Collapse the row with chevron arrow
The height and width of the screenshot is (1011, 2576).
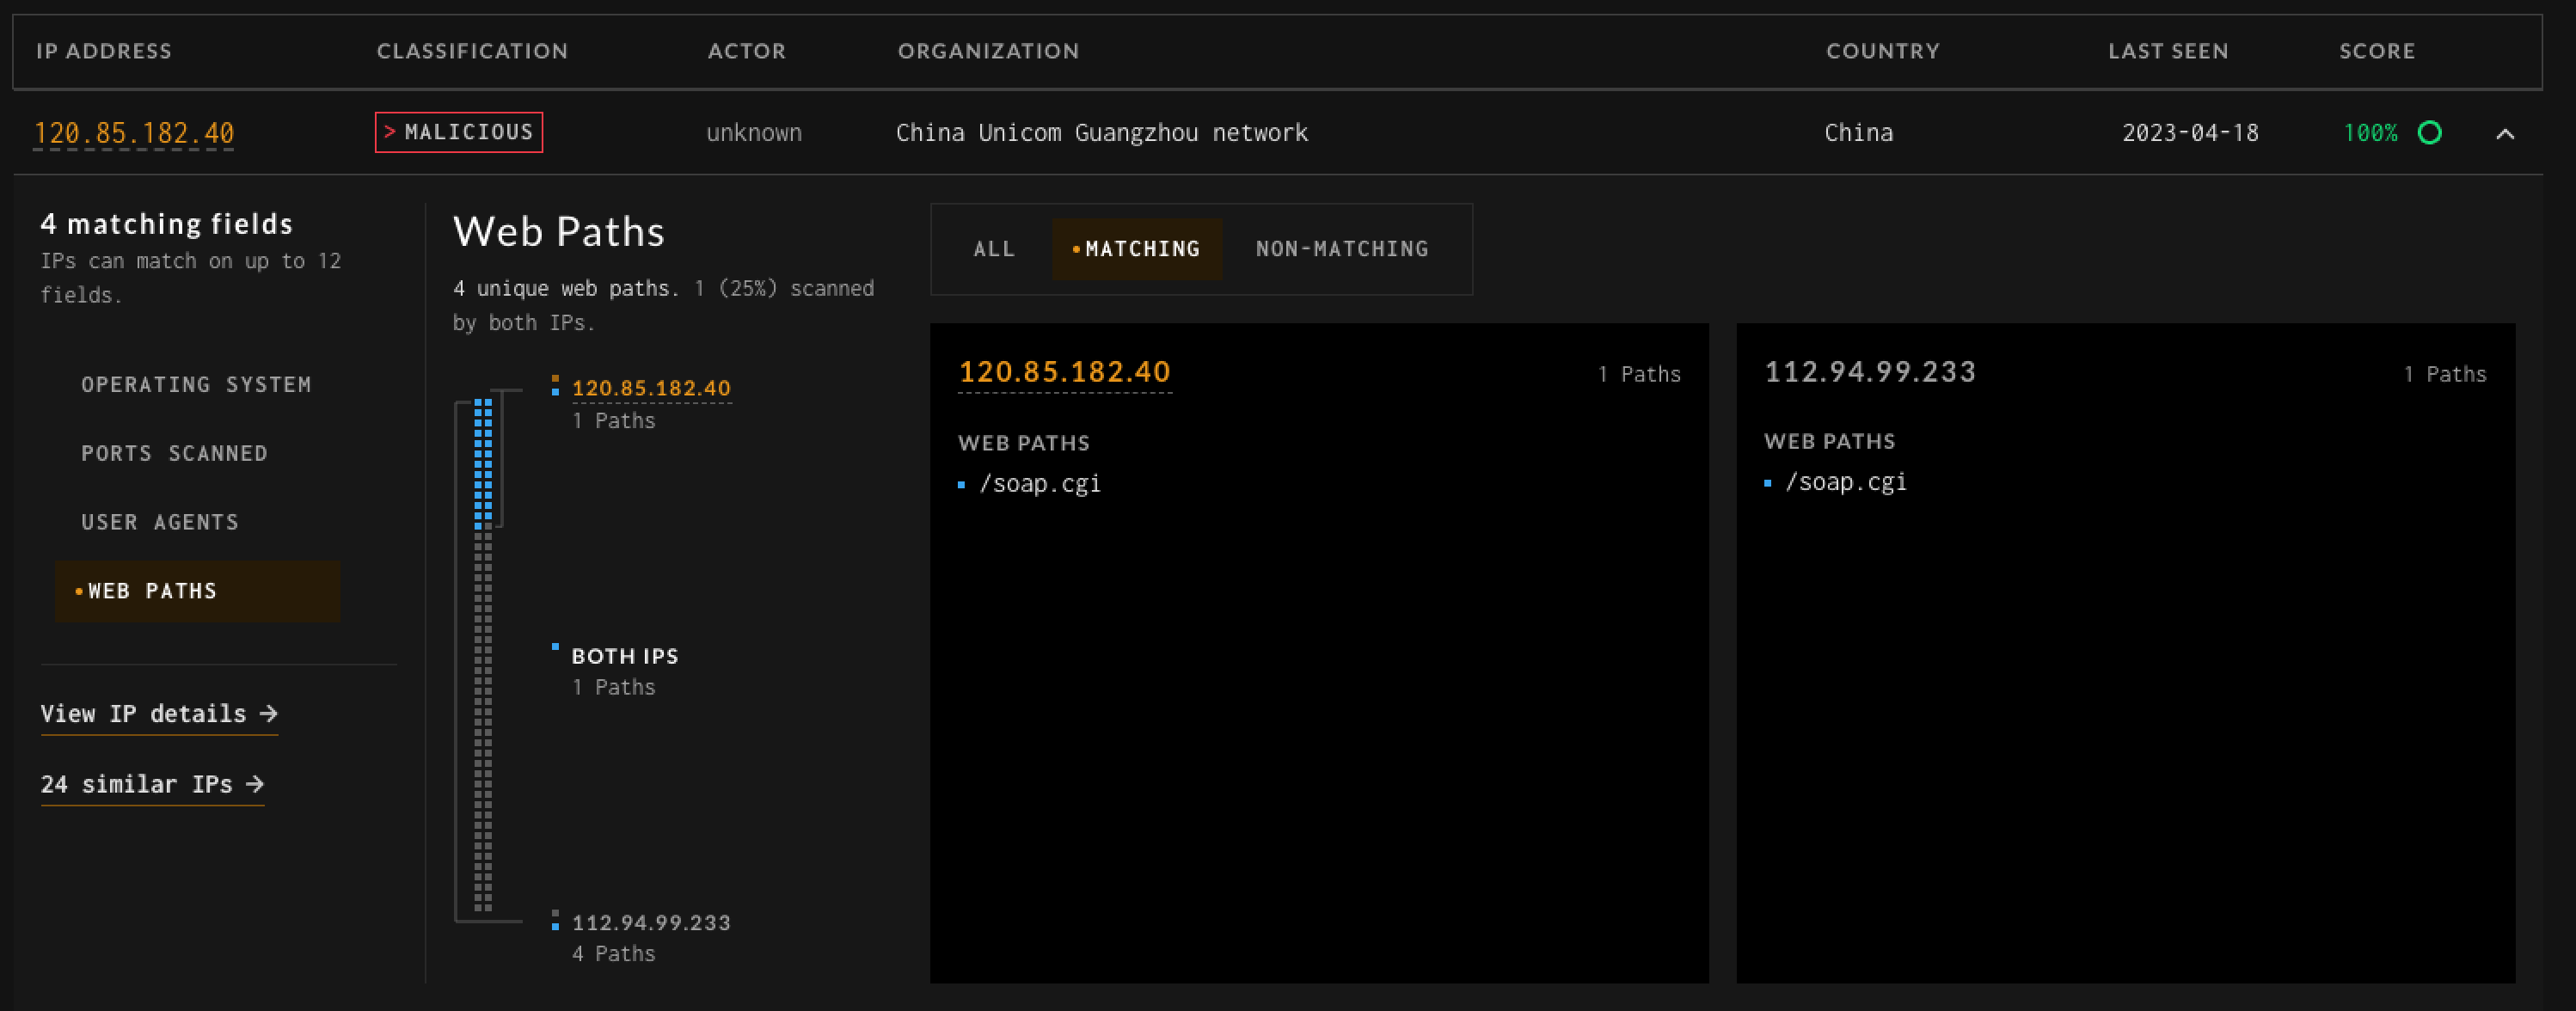(x=2504, y=133)
